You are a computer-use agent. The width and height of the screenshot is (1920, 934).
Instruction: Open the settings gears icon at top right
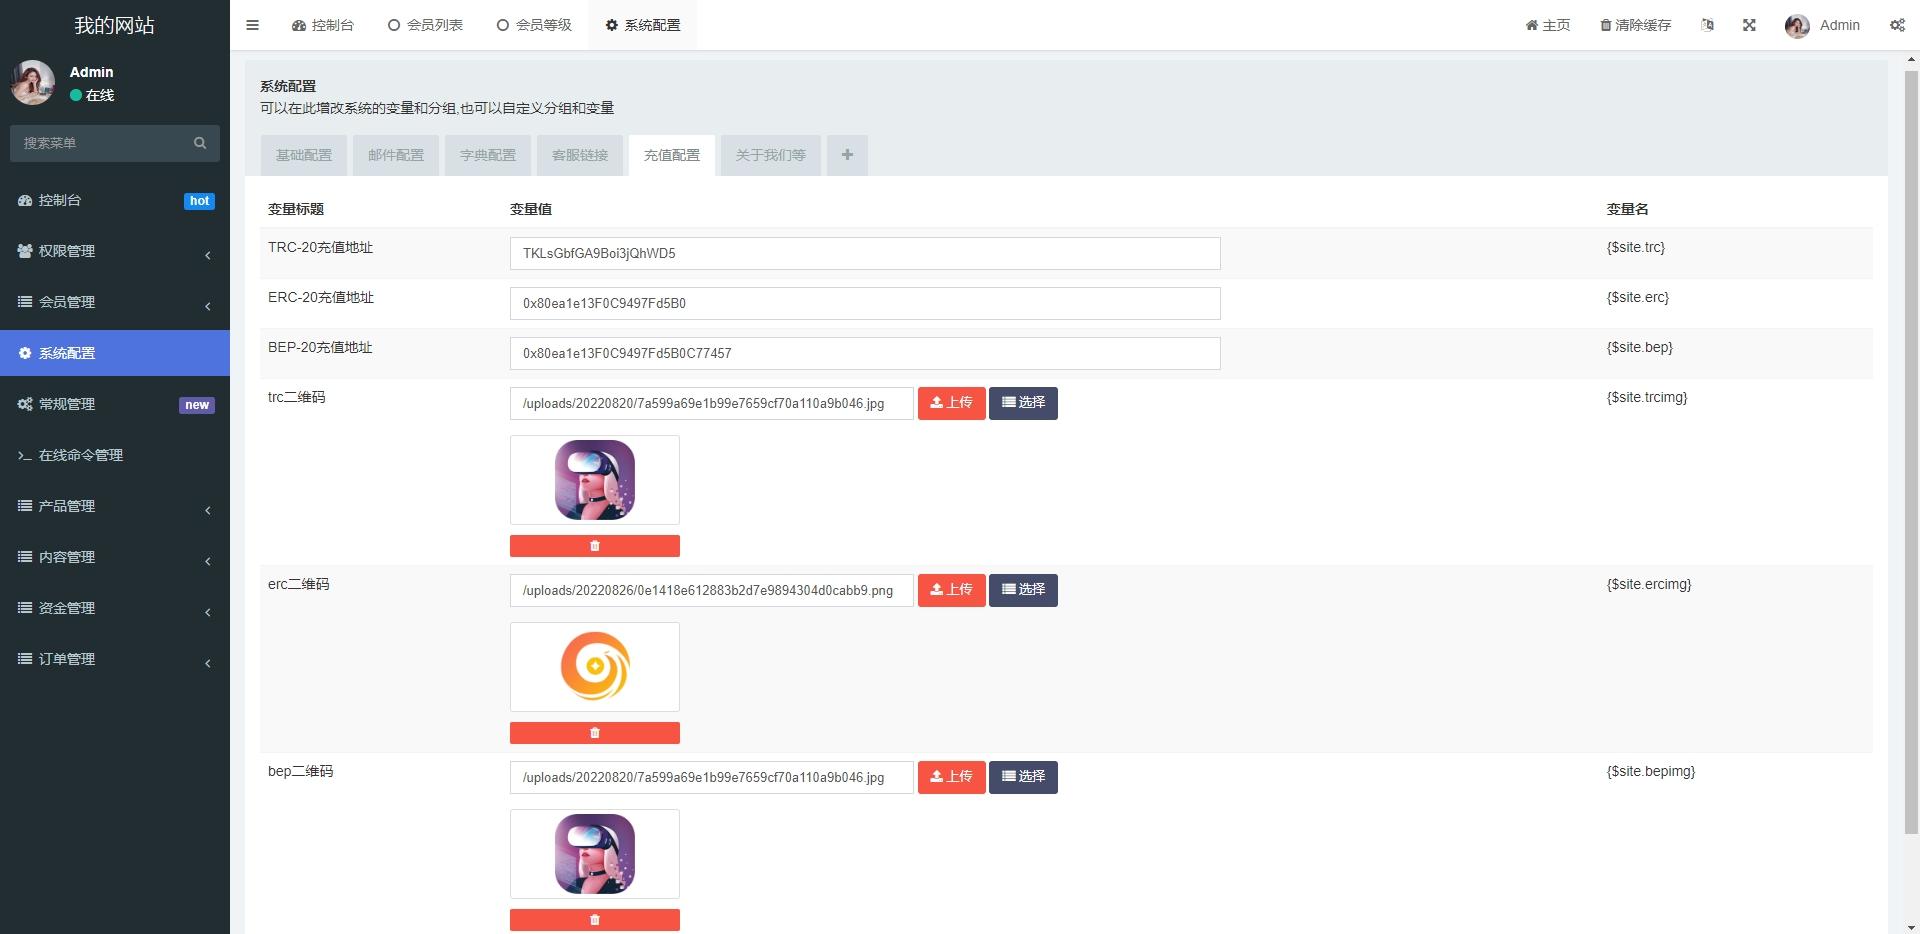coord(1897,25)
